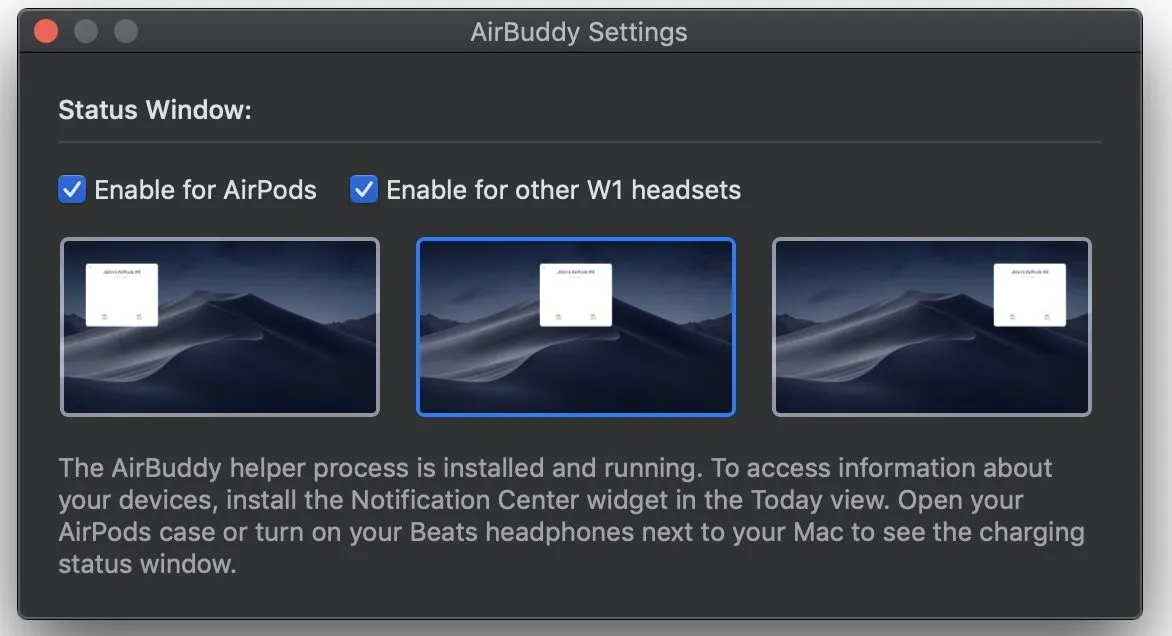Click the AirBuddy Settings title bar
Image resolution: width=1172 pixels, height=636 pixels.
(580, 31)
